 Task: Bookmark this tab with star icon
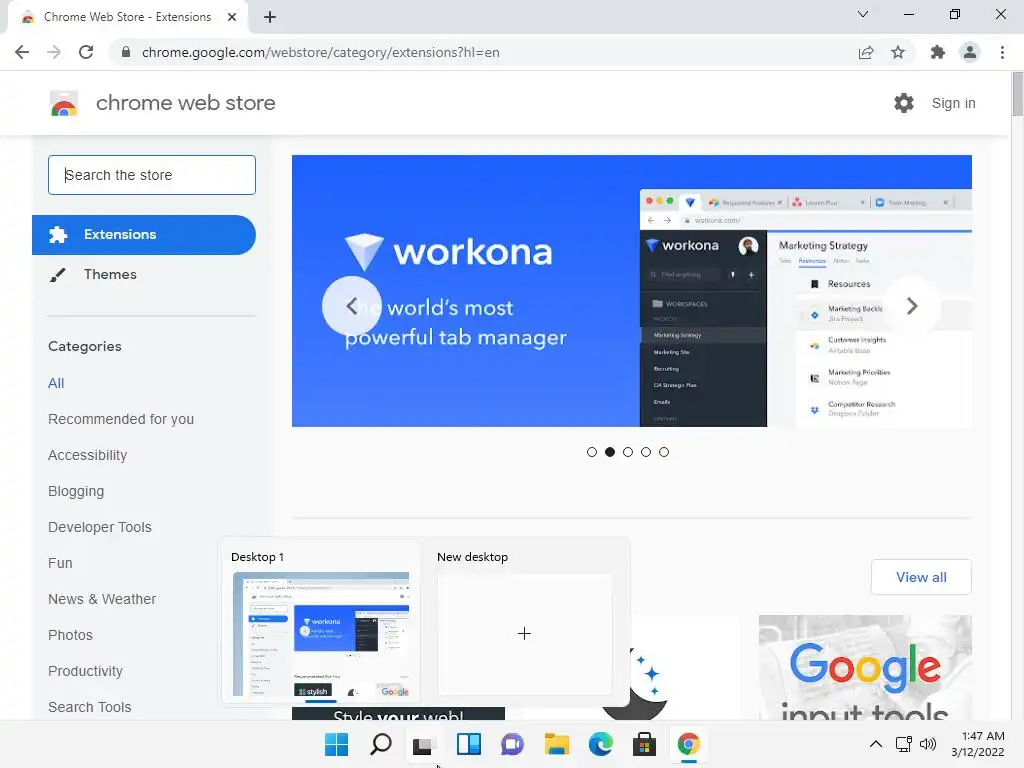coord(898,52)
